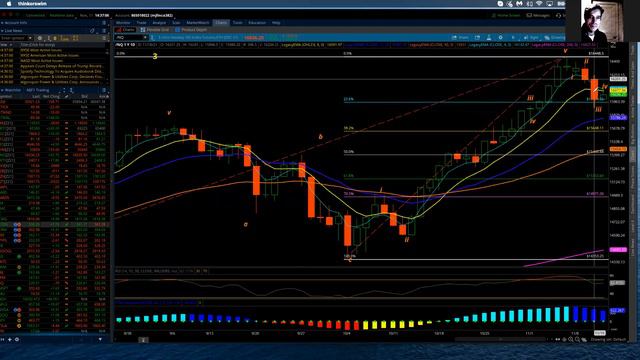This screenshot has width=640, height=360.
Task: Click the chart rewind arrows icon
Action: (558, 339)
